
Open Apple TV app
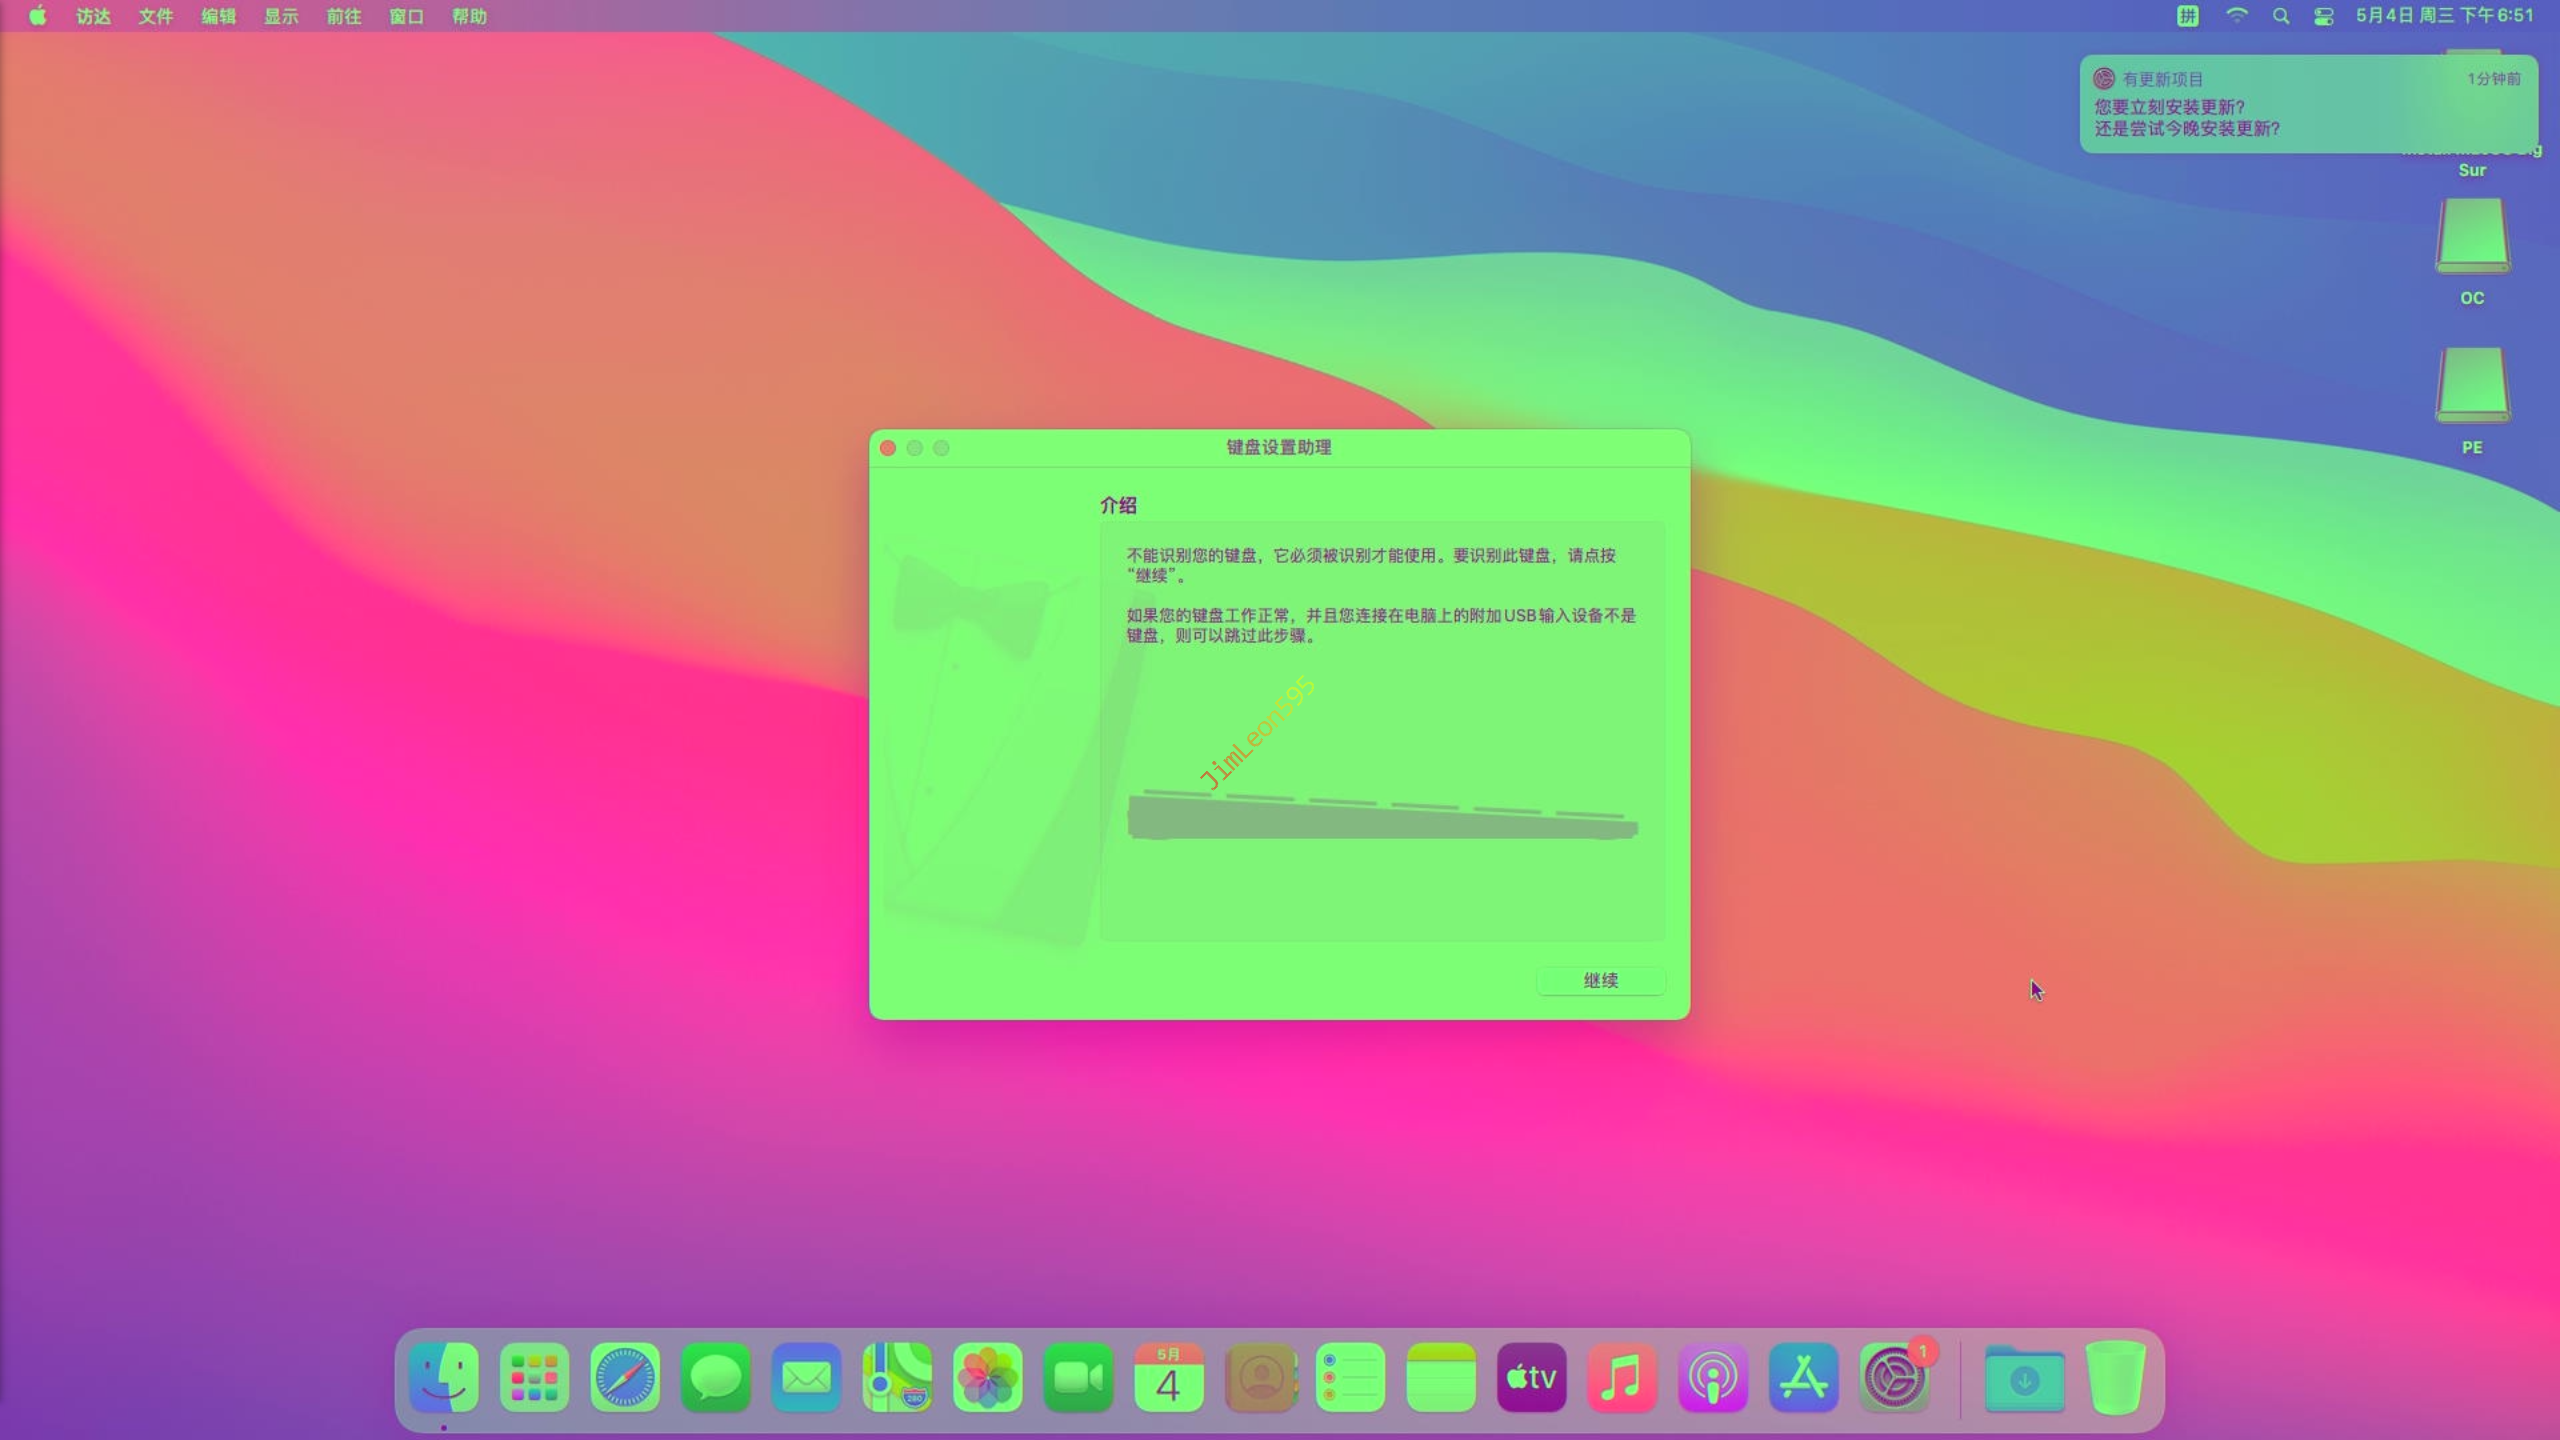(1531, 1377)
